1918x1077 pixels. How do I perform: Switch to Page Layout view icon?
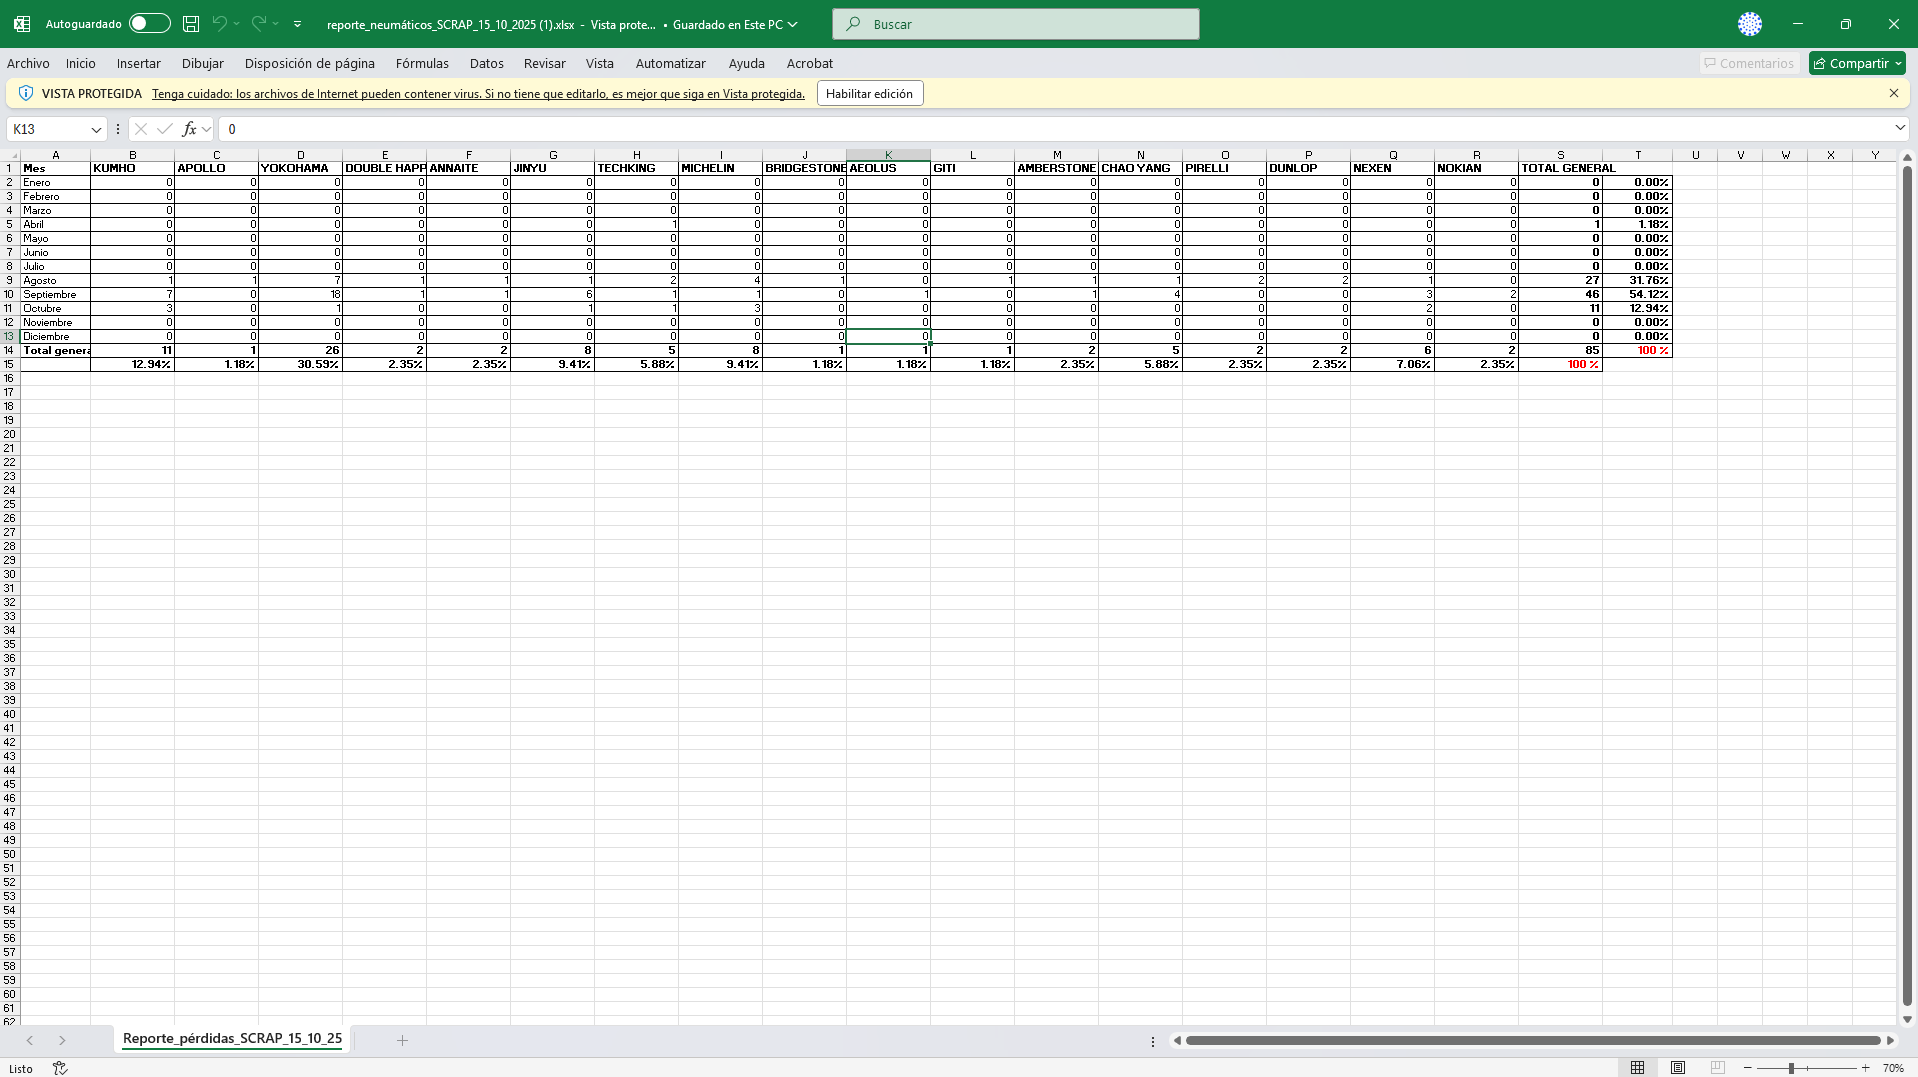(x=1678, y=1068)
